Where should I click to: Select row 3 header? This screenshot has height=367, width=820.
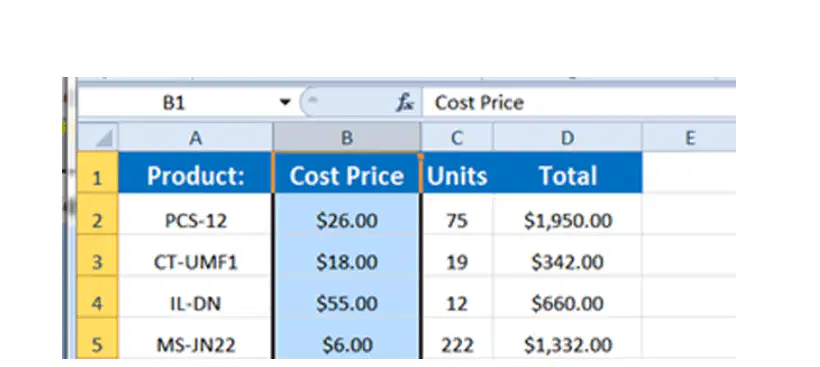coord(98,256)
